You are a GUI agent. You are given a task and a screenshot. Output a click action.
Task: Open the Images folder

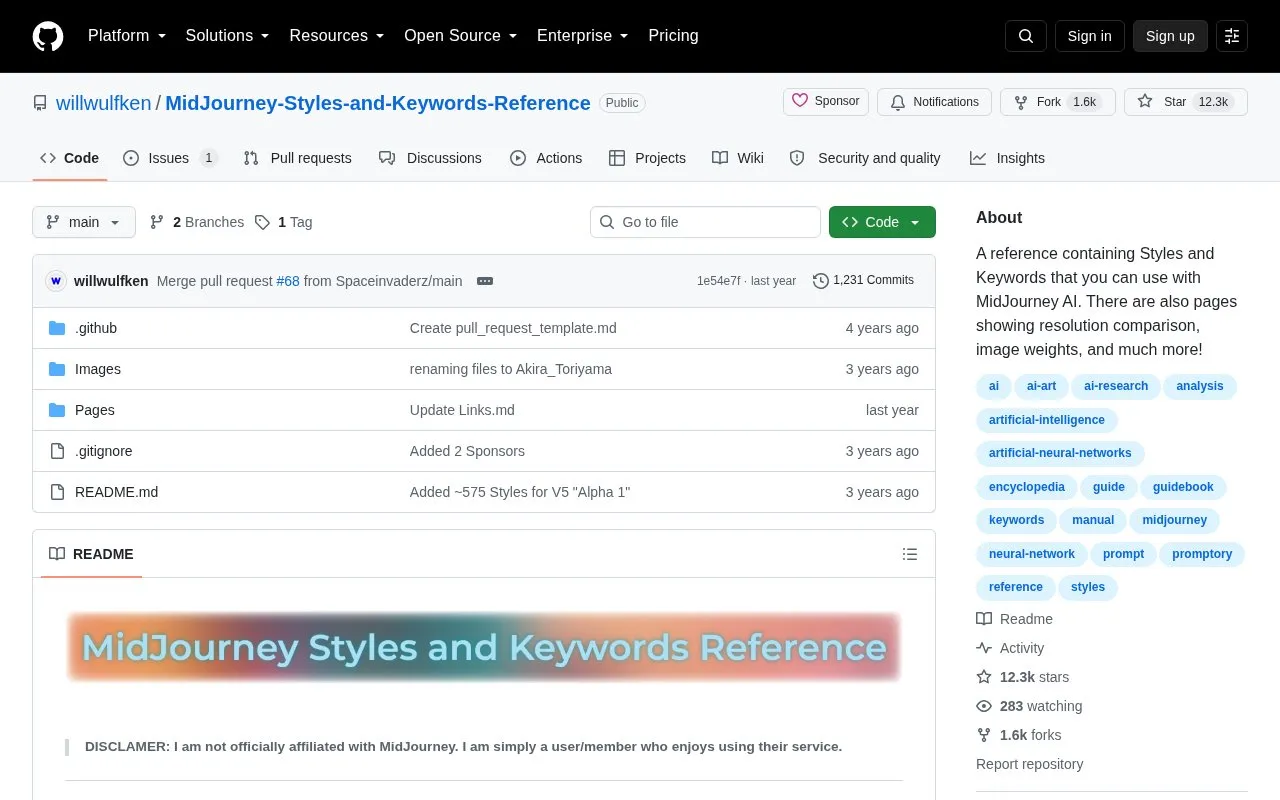(x=98, y=369)
